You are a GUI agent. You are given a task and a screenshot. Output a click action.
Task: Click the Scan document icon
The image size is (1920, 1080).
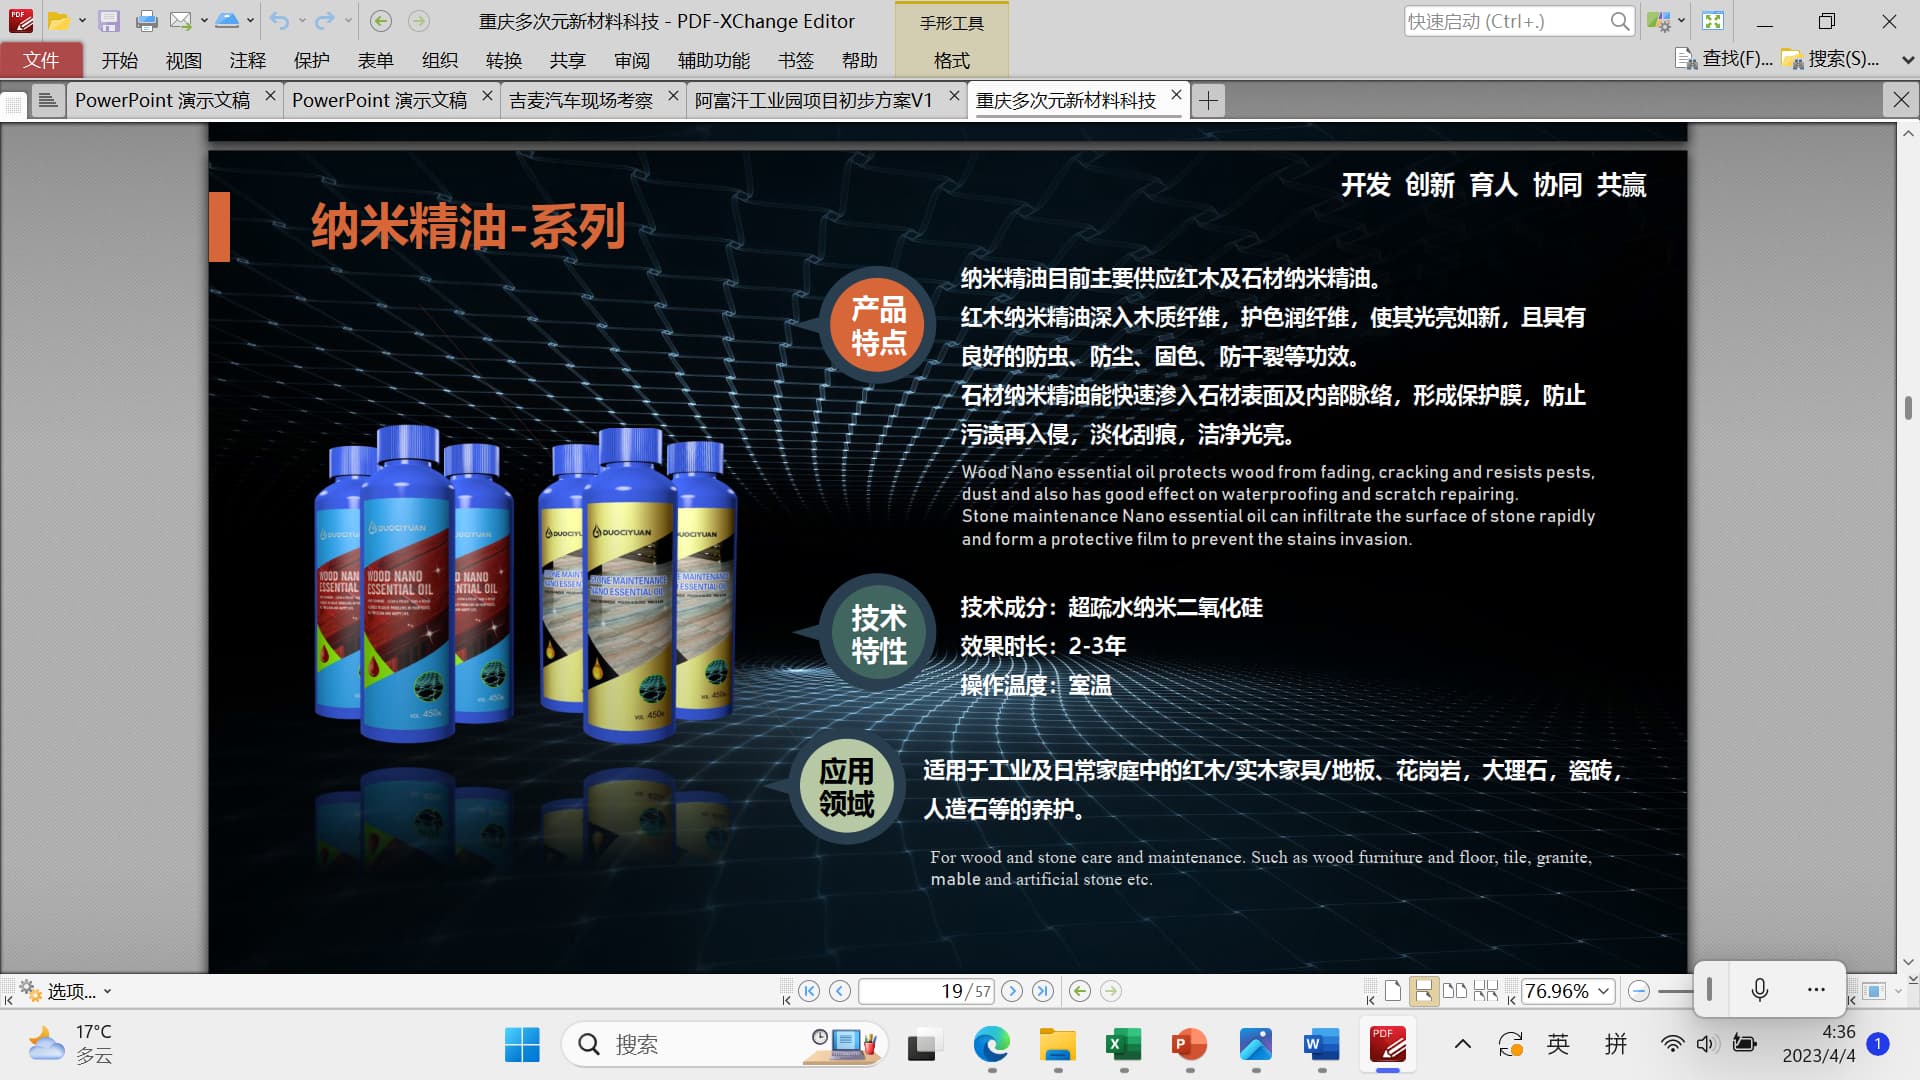[x=227, y=21]
